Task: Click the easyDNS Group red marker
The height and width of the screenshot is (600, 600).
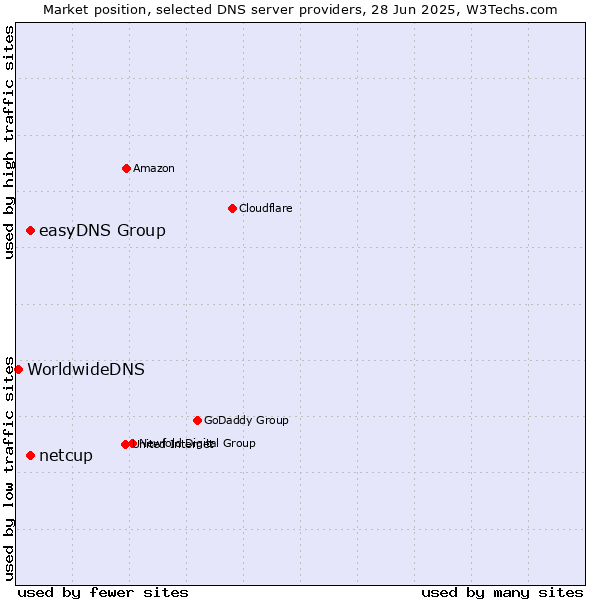Action: (x=31, y=230)
